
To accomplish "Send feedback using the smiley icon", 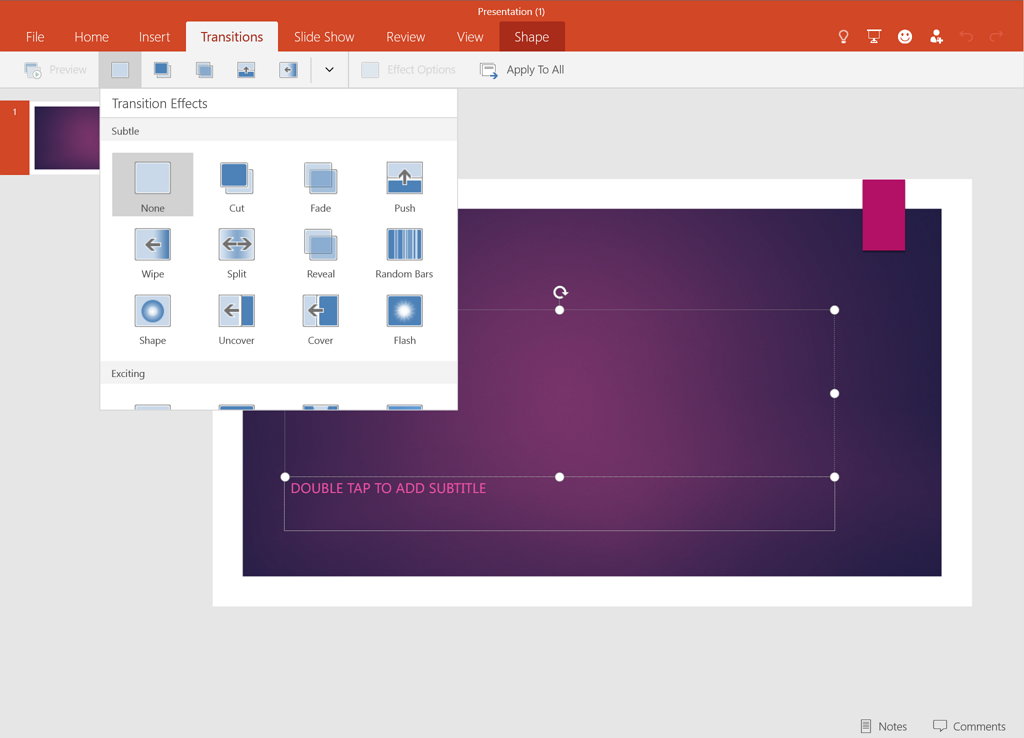I will [905, 36].
